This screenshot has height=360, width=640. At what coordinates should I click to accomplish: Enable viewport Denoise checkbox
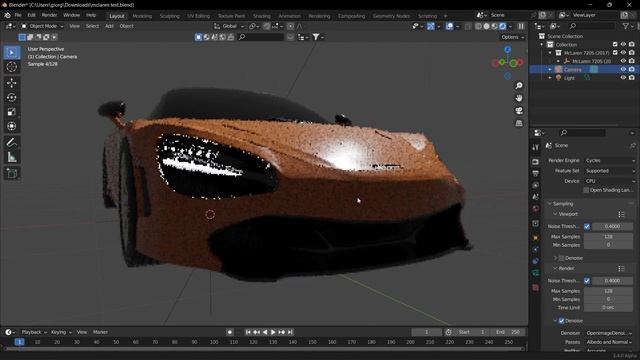coord(561,258)
